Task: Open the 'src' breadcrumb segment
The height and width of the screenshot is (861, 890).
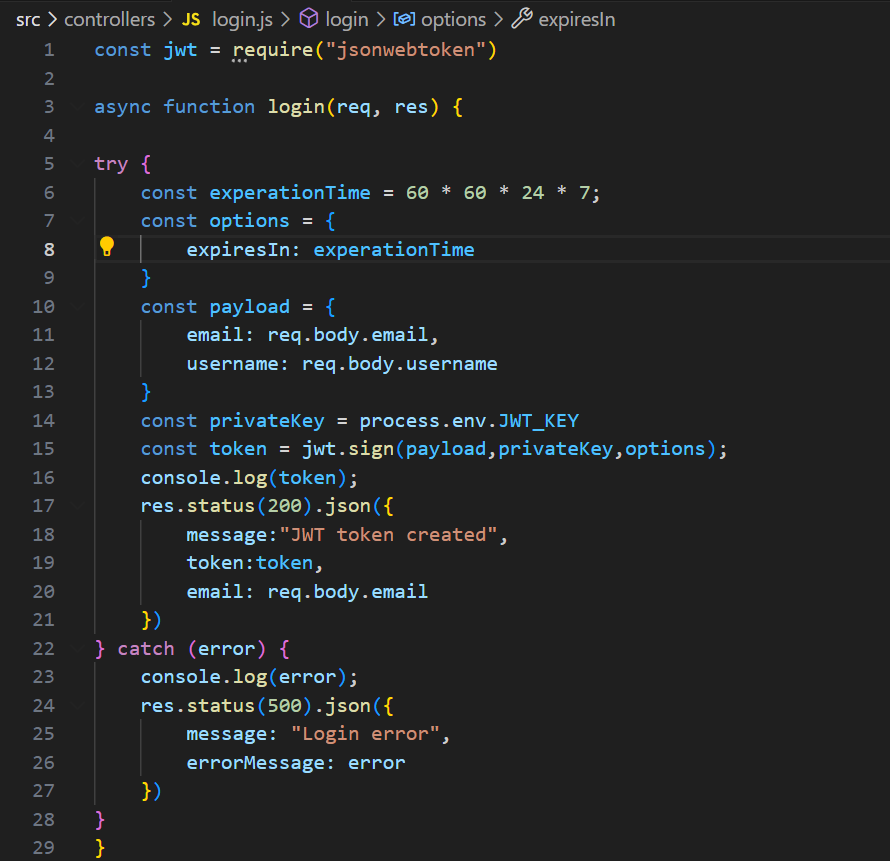Action: pyautogui.click(x=28, y=20)
